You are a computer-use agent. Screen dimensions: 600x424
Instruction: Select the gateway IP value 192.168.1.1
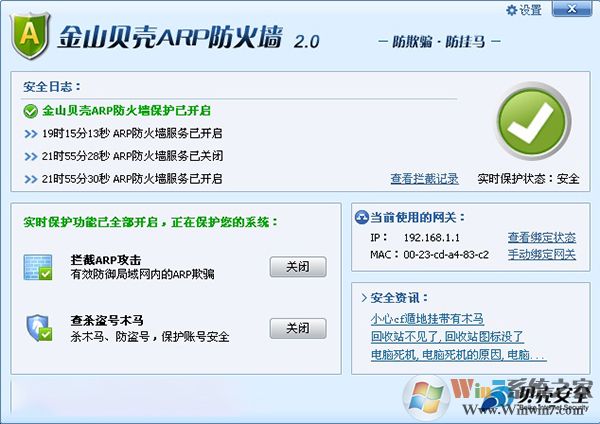coord(432,238)
